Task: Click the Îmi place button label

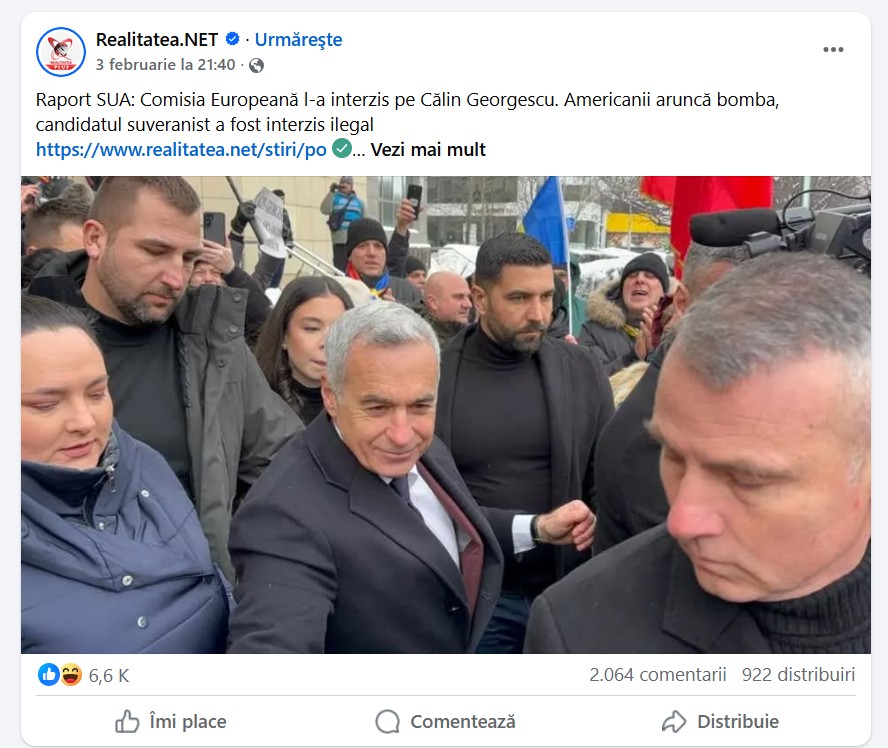Action: click(x=188, y=721)
